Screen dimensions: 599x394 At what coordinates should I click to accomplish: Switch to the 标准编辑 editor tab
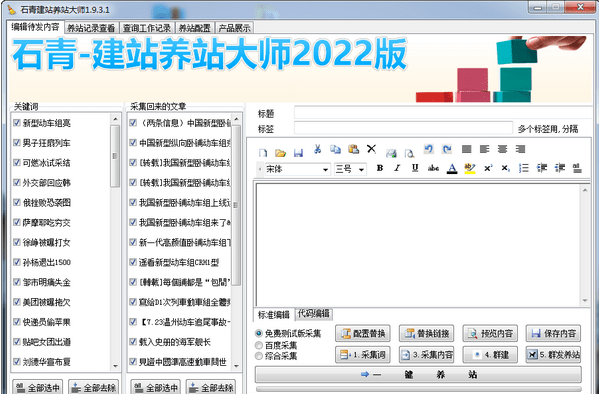click(274, 315)
